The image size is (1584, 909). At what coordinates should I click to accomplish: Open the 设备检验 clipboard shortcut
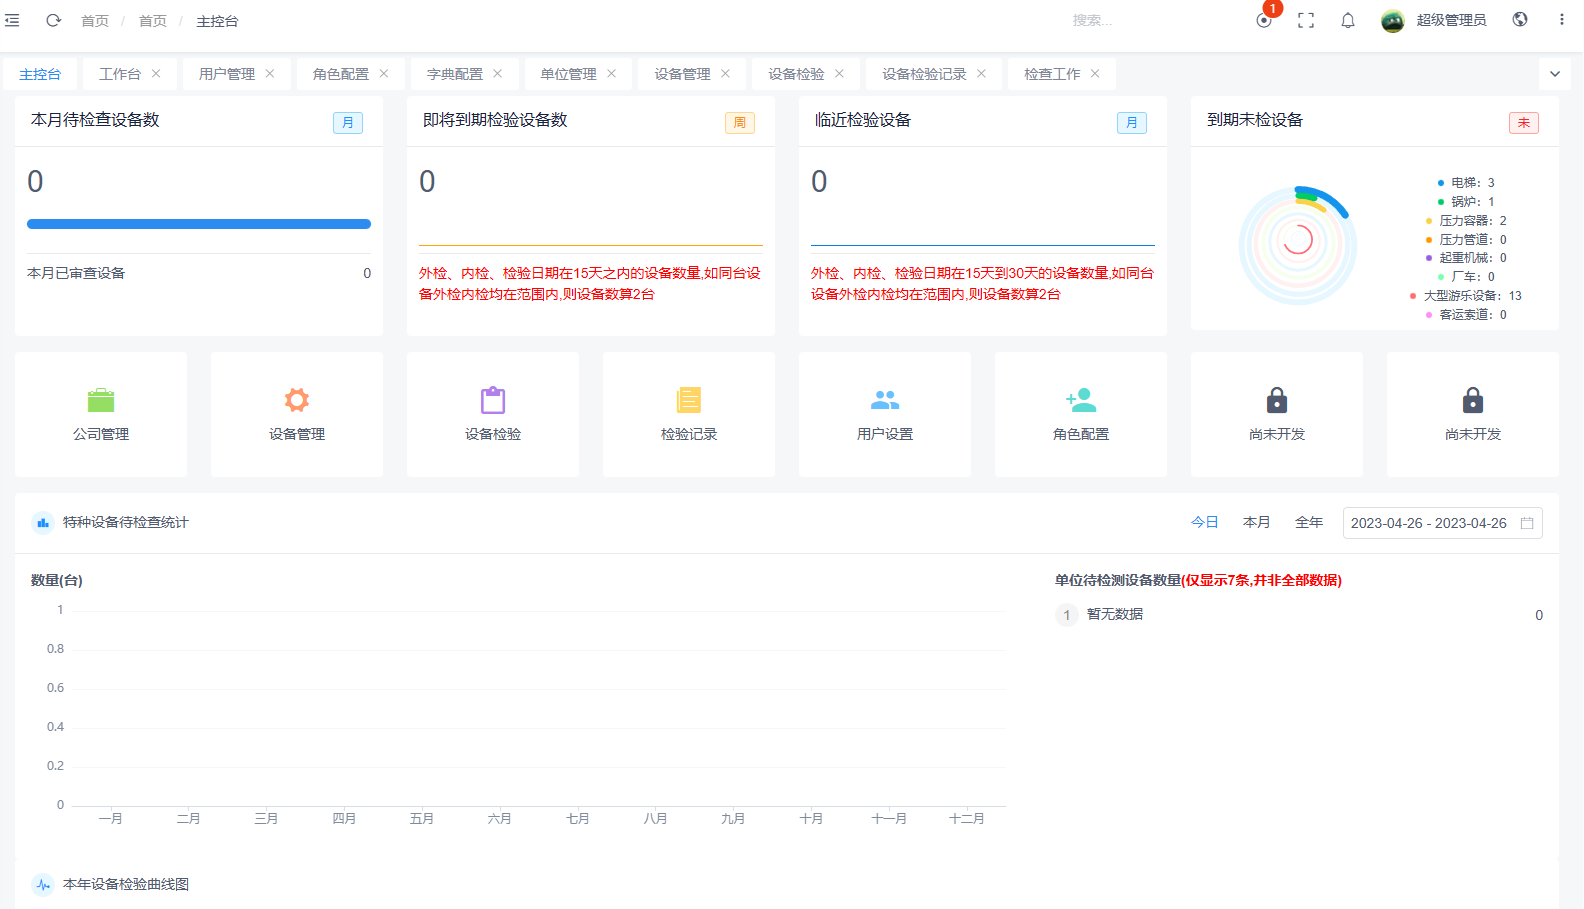(x=493, y=414)
